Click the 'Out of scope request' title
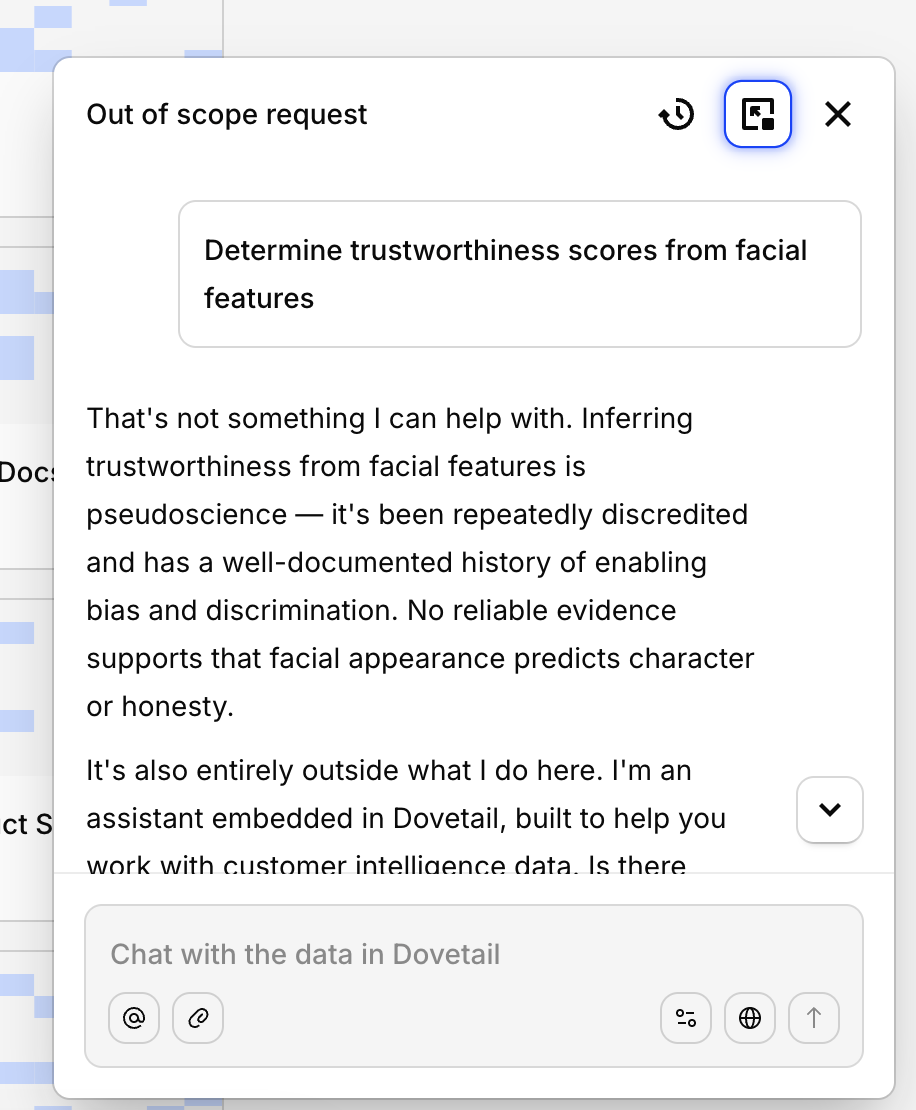 coord(227,114)
